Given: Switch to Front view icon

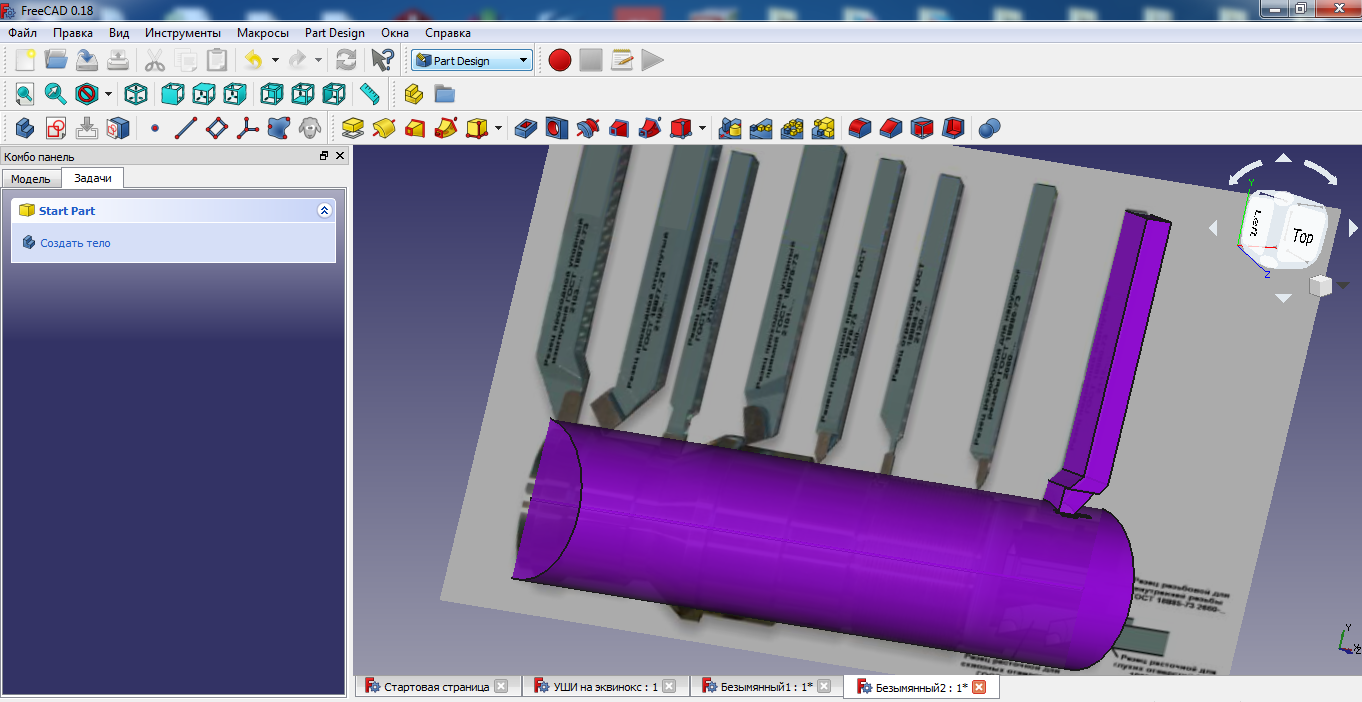Looking at the screenshot, I should click(x=172, y=94).
